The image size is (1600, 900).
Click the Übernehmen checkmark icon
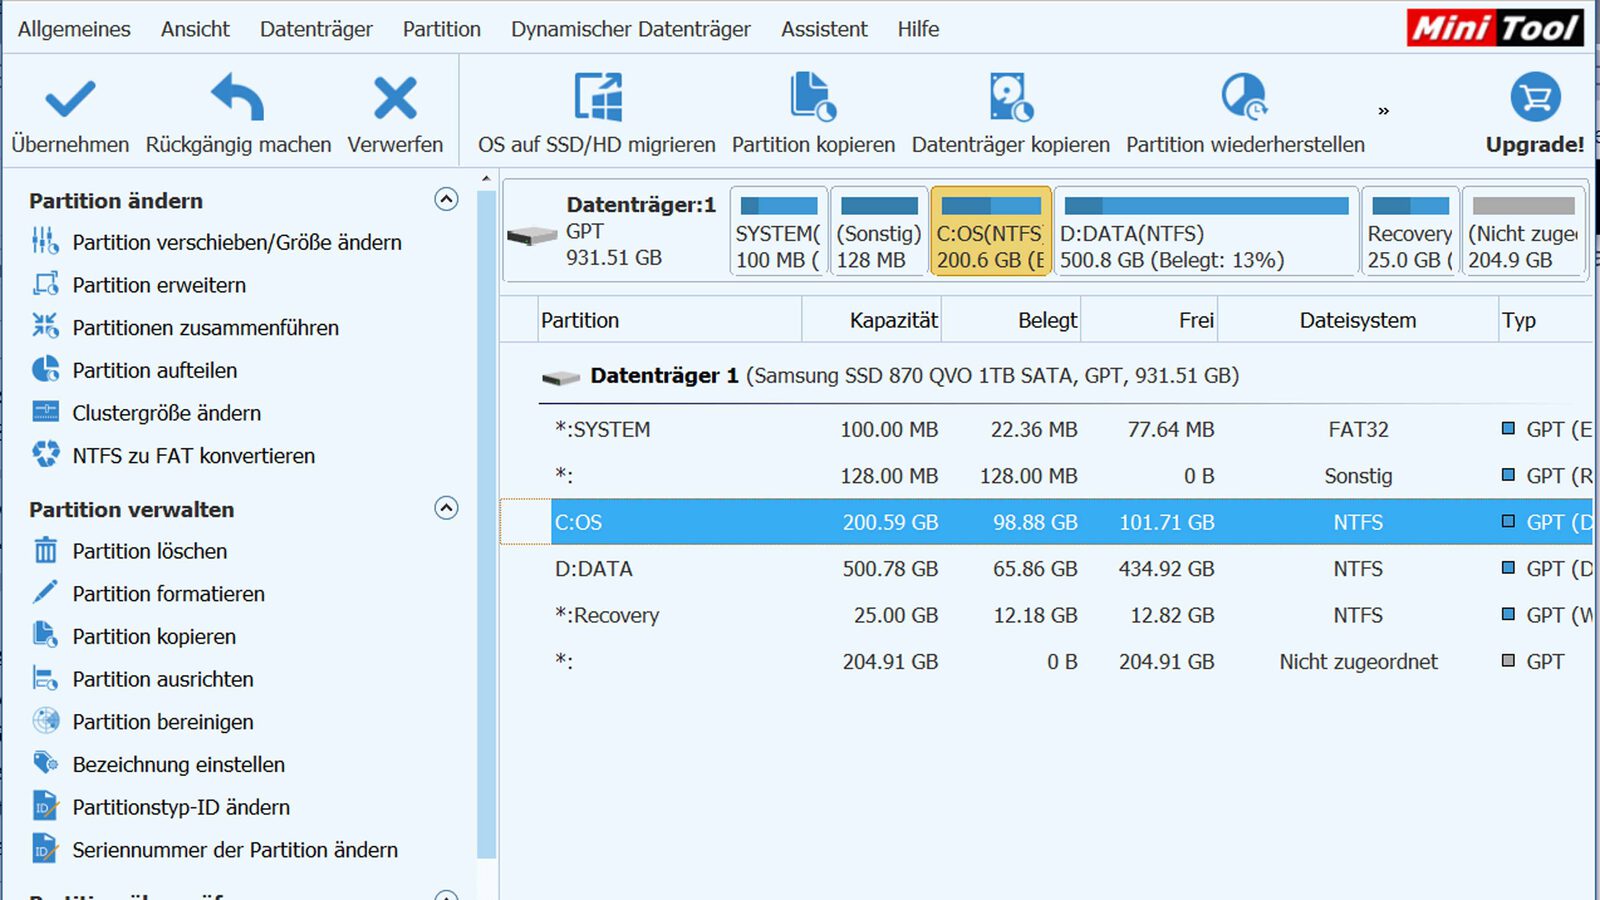click(x=70, y=100)
